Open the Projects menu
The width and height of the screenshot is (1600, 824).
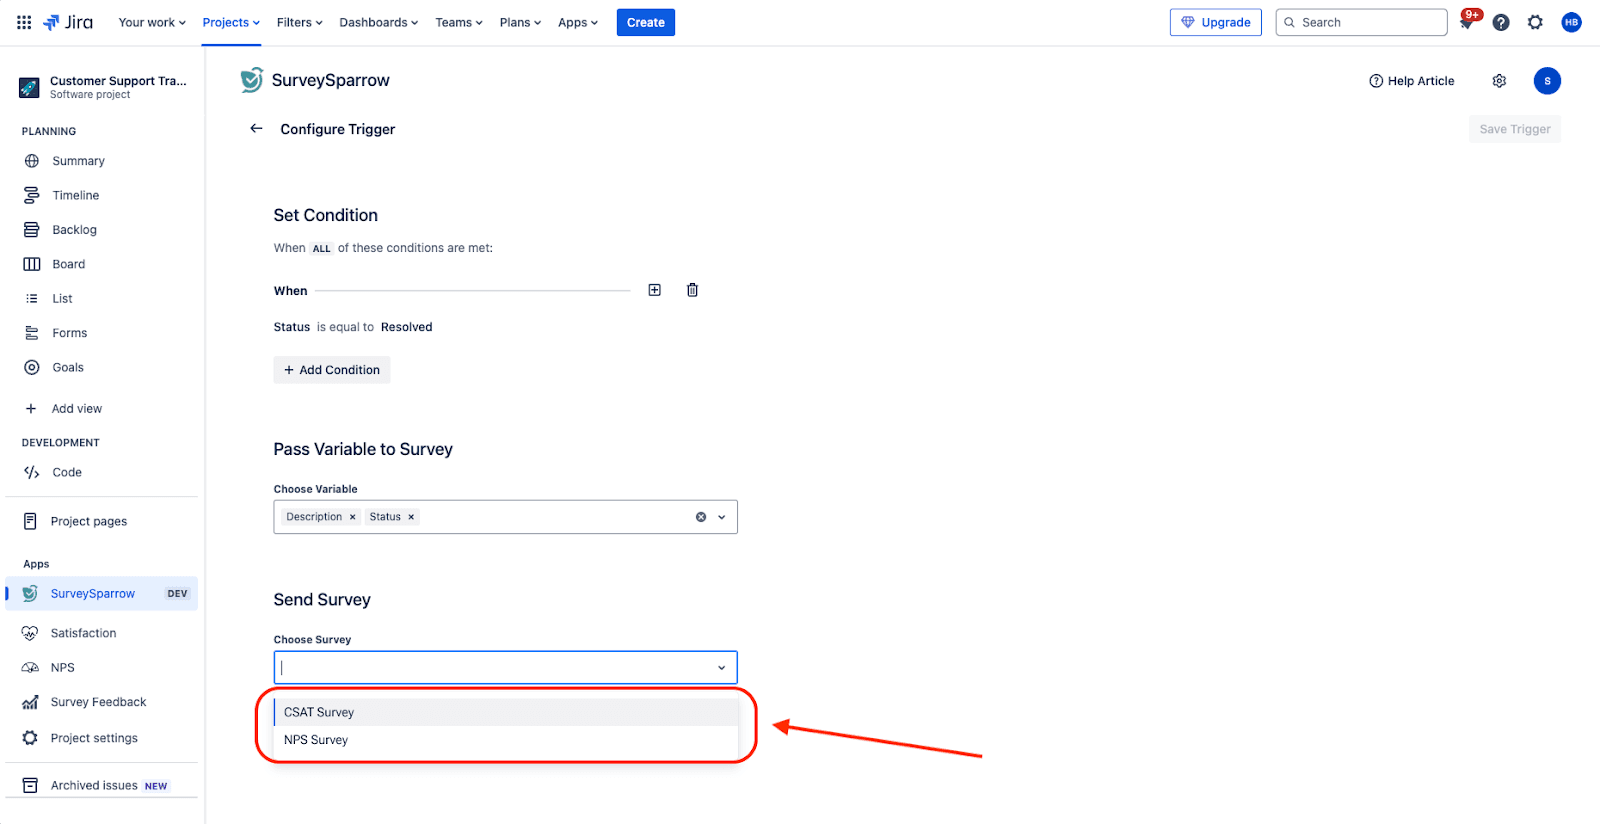point(231,22)
